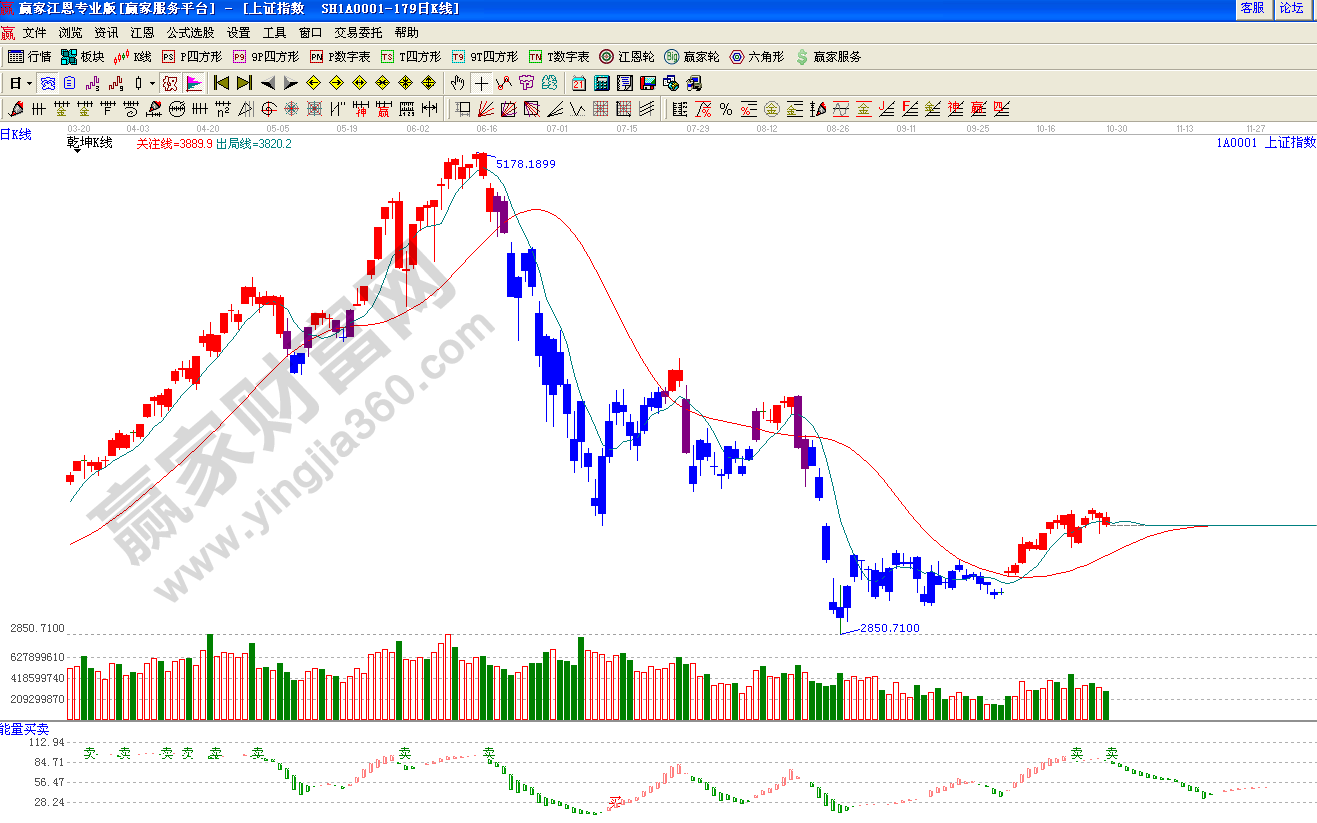Expand the candlestick type dropdown arrow

(x=152, y=83)
